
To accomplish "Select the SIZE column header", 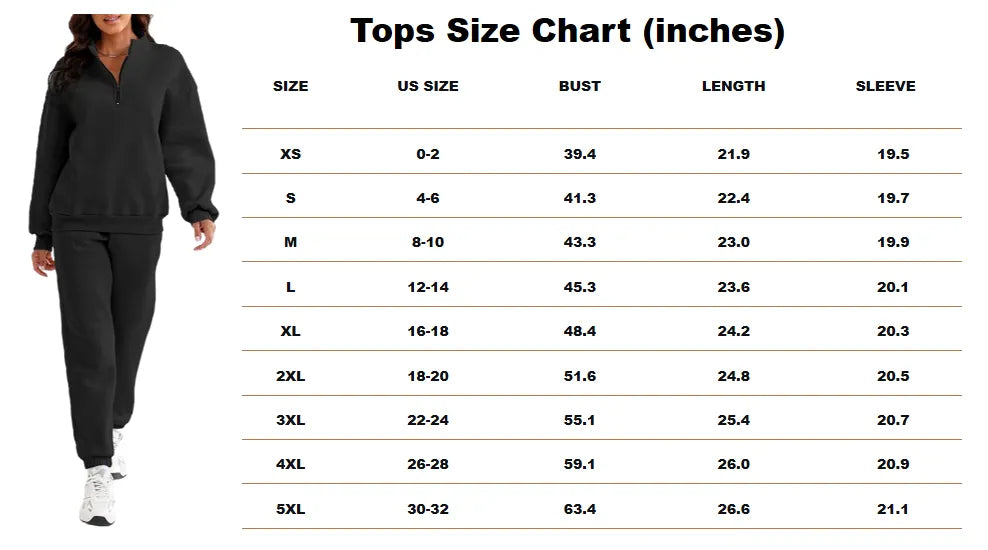I will [290, 86].
